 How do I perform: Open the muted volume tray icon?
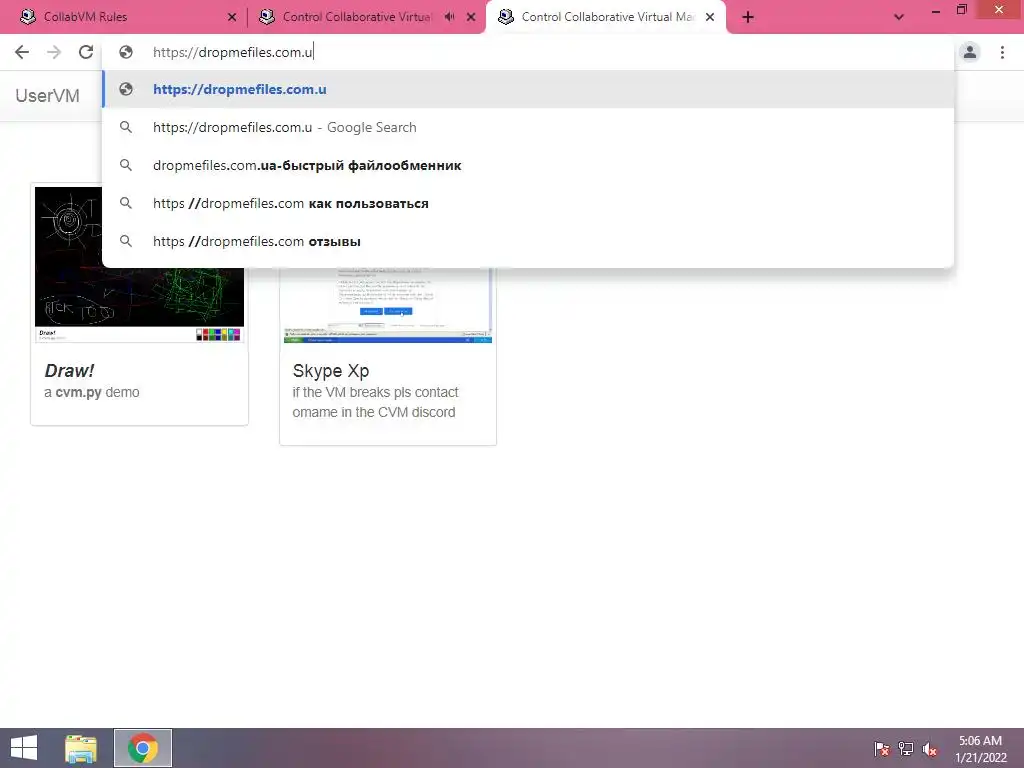[930, 749]
